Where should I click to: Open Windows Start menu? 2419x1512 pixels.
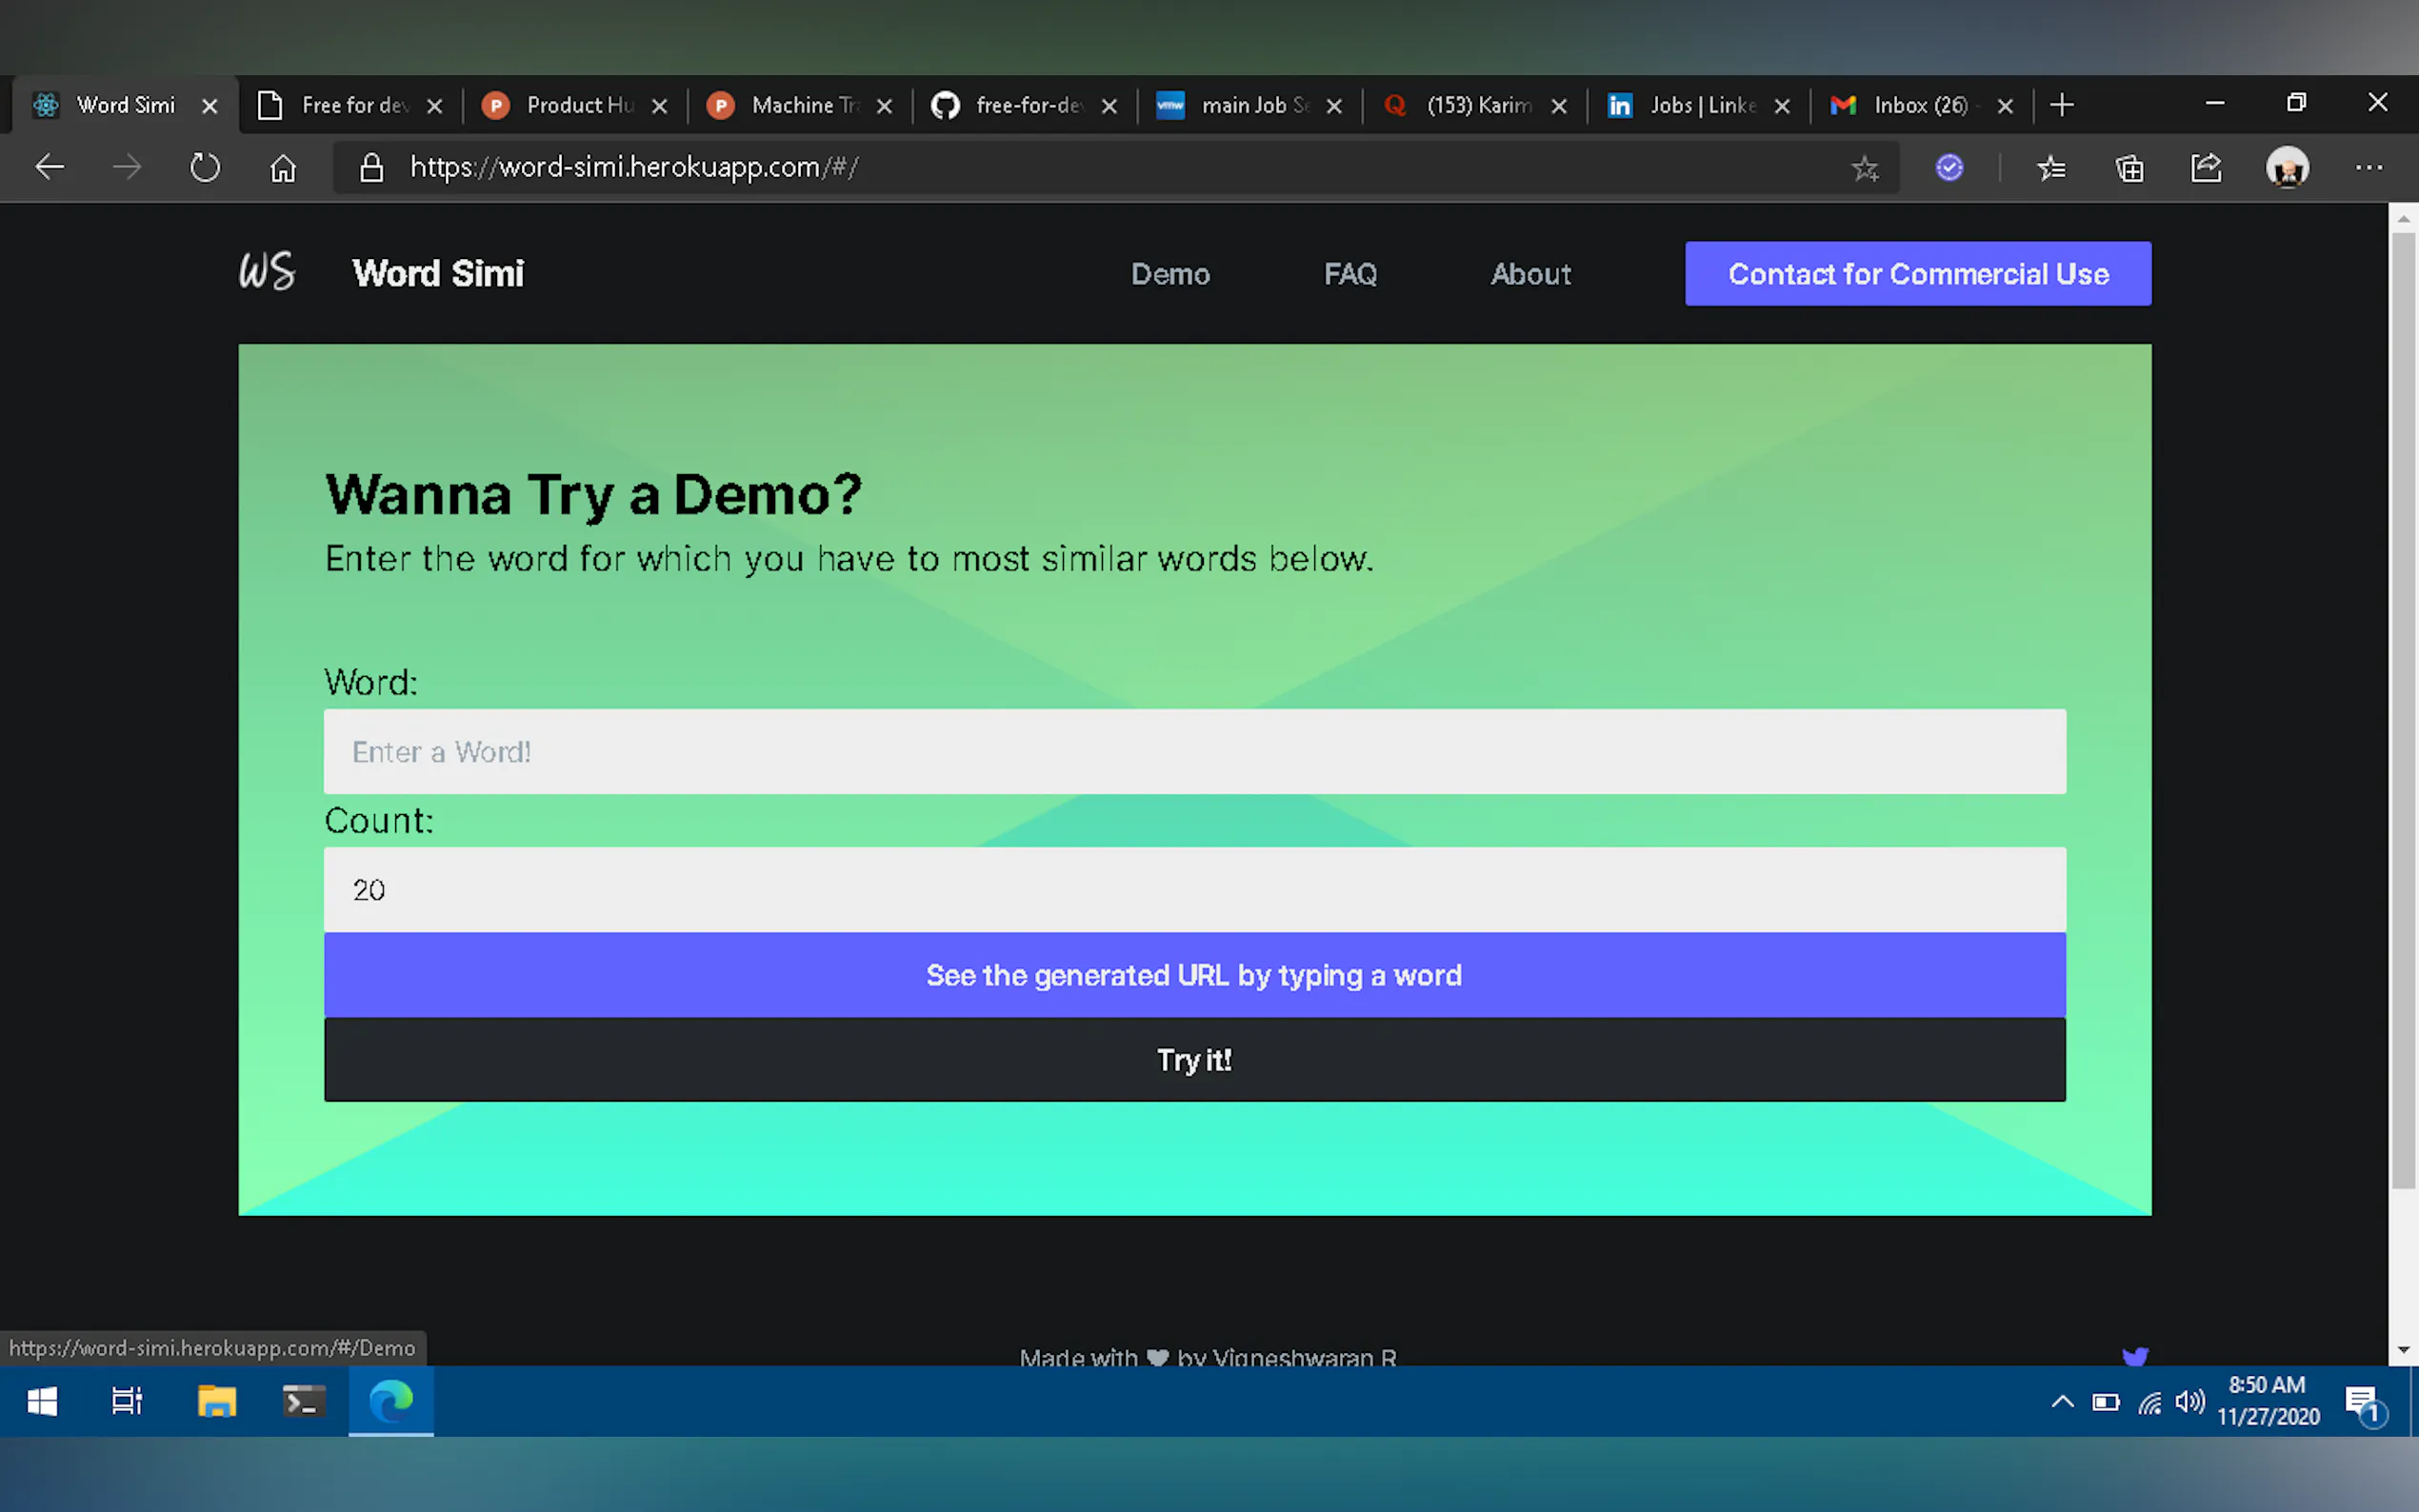(42, 1401)
